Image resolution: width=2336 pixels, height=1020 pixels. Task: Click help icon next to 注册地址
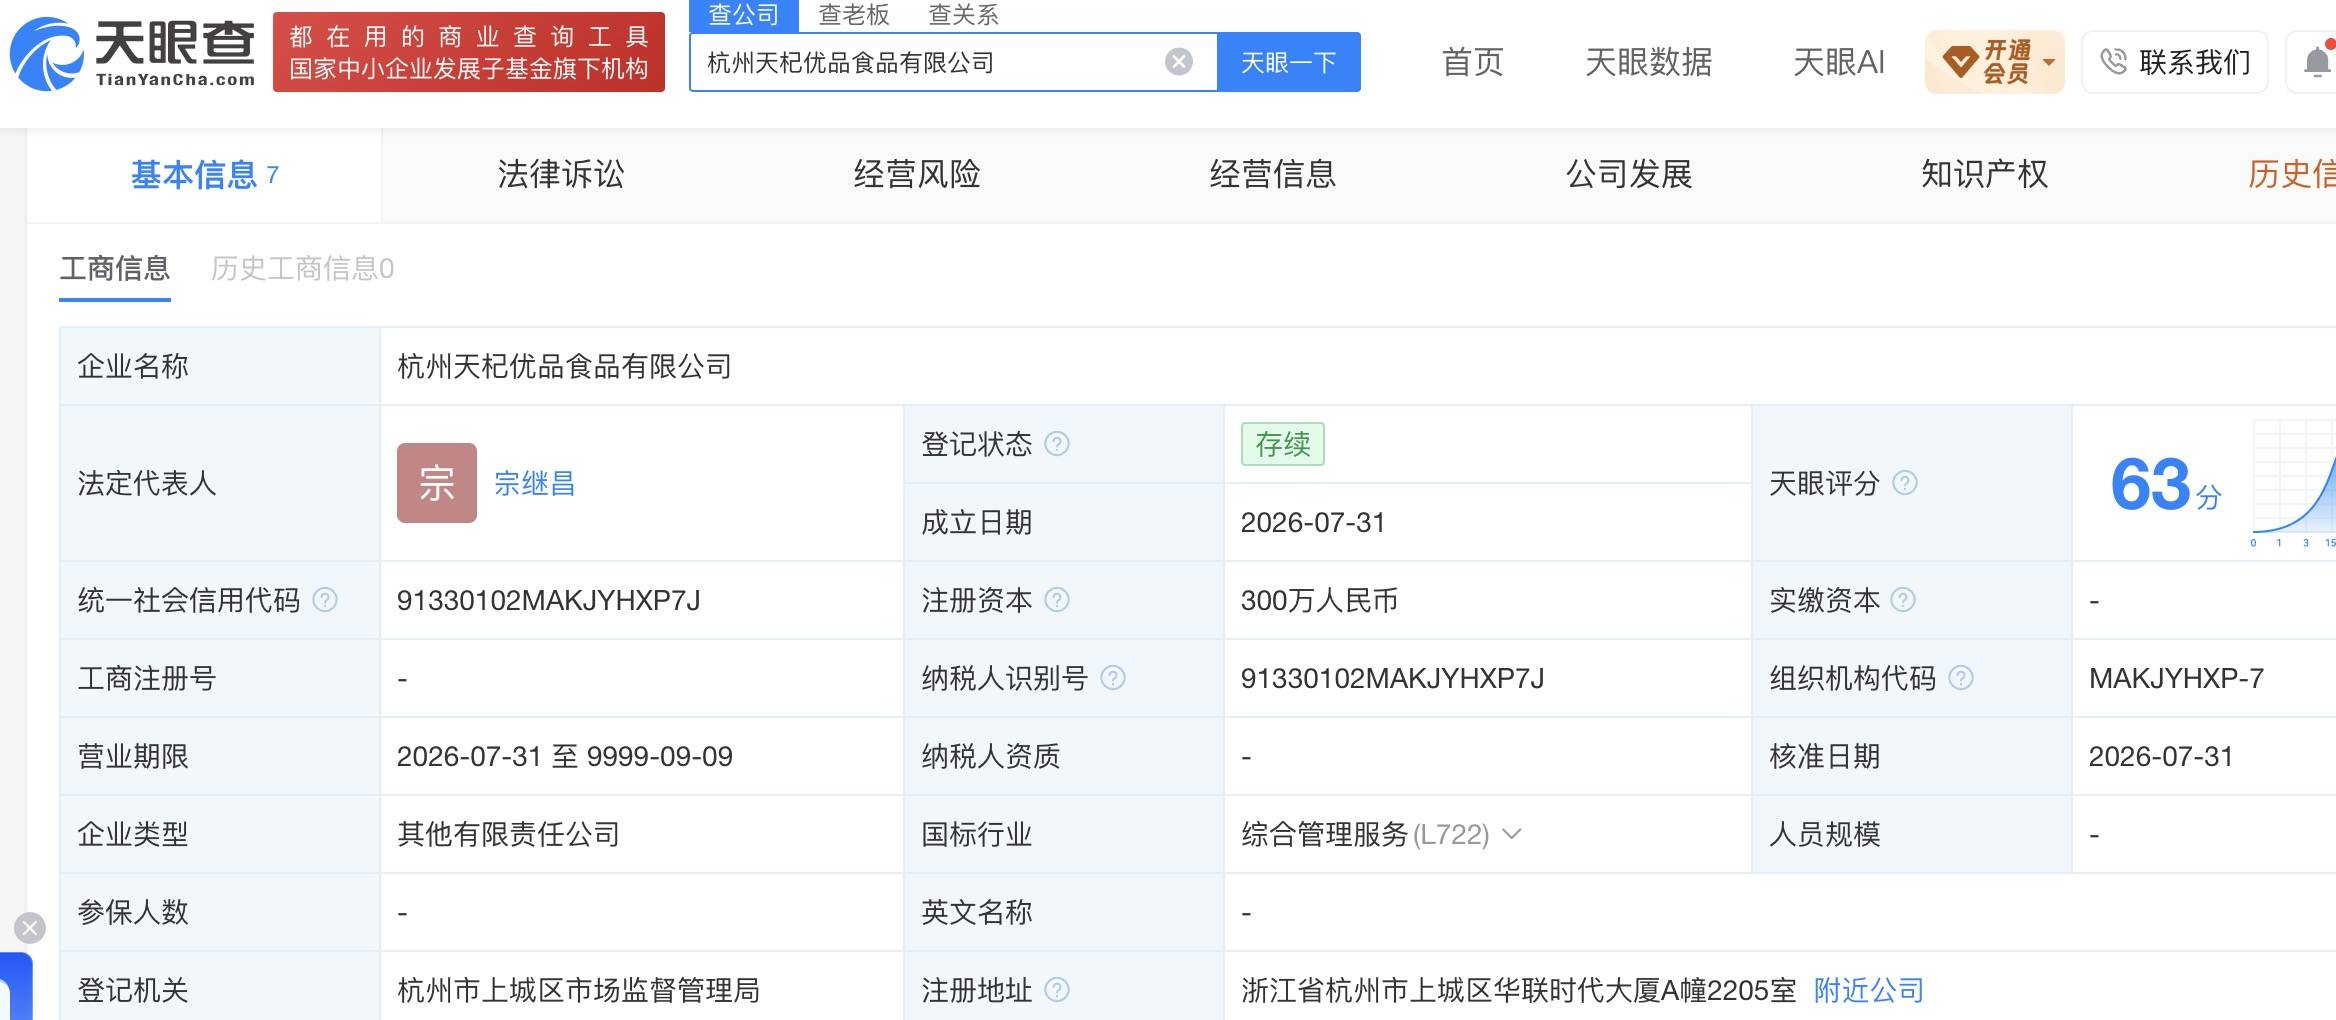[x=1057, y=990]
